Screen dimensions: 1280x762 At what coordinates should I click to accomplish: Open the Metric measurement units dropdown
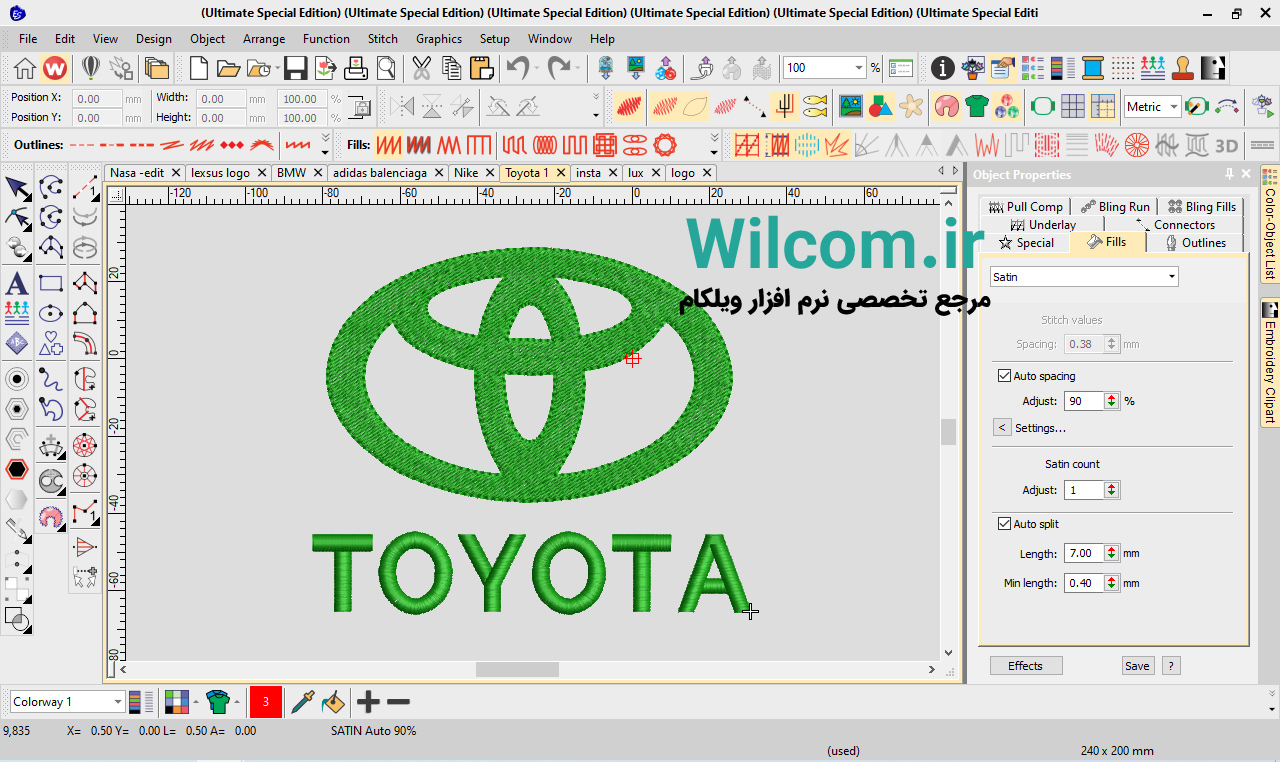(x=1174, y=106)
